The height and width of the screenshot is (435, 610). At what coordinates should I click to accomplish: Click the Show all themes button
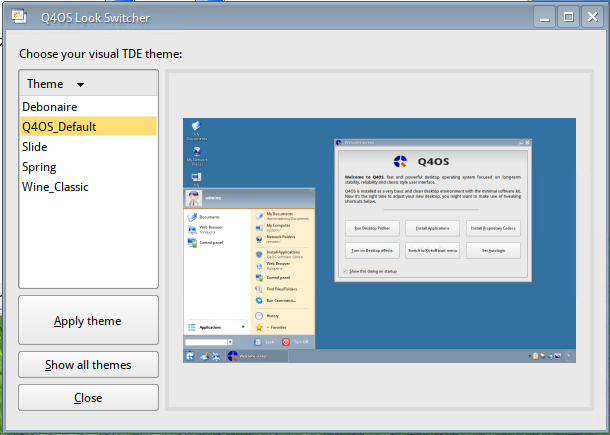click(88, 365)
